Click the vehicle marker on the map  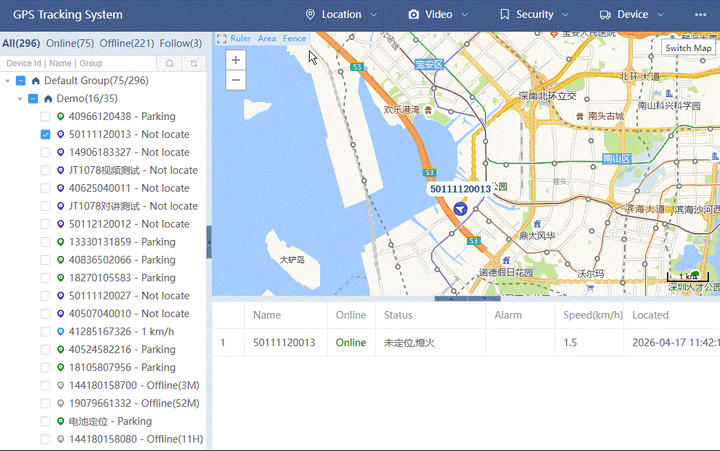click(460, 209)
